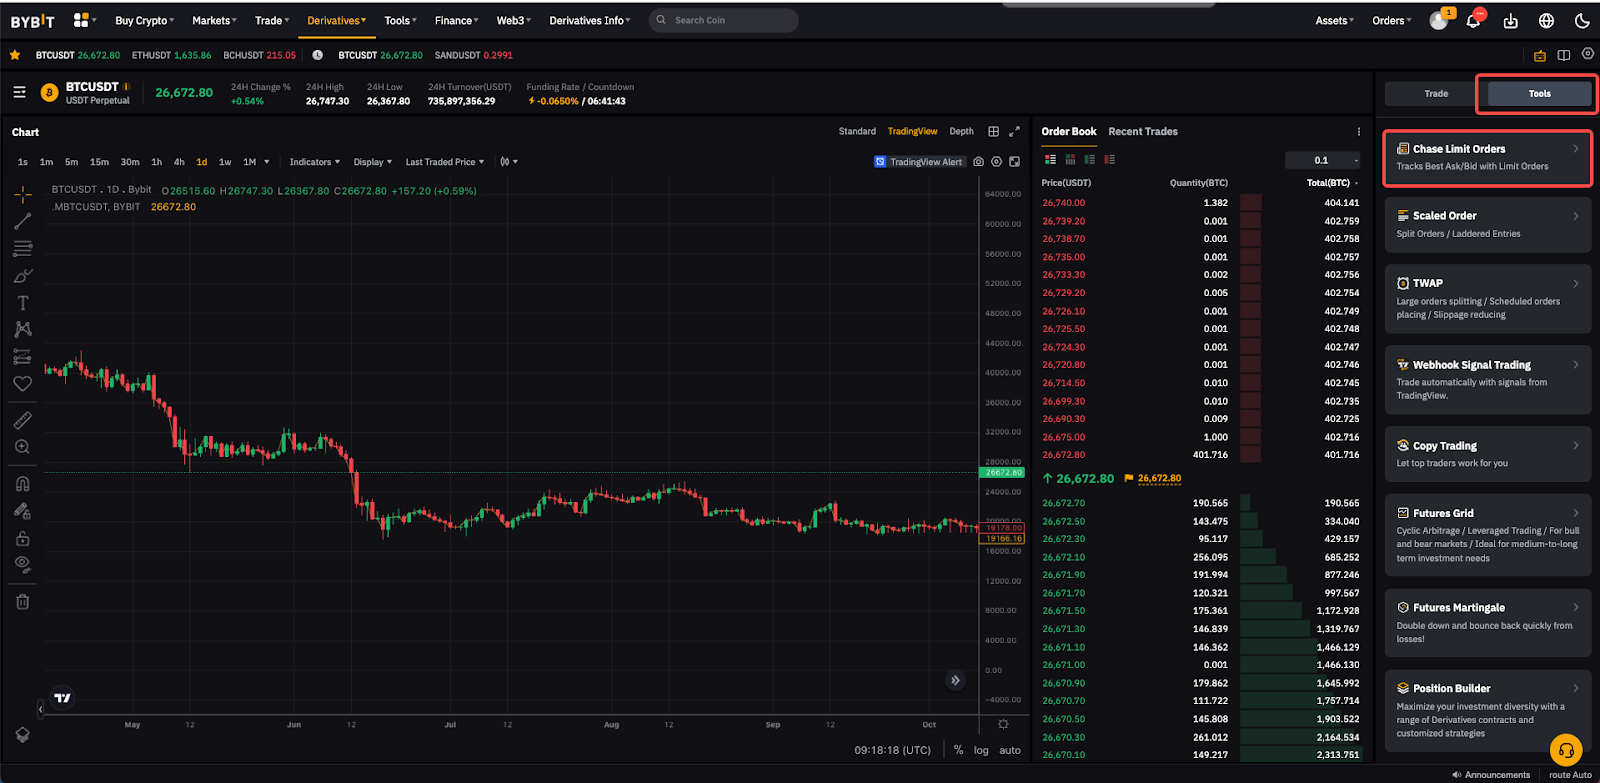Viewport: 1600px width, 783px height.
Task: Open order book 0.1 grouping dropdown
Action: [x=1323, y=160]
